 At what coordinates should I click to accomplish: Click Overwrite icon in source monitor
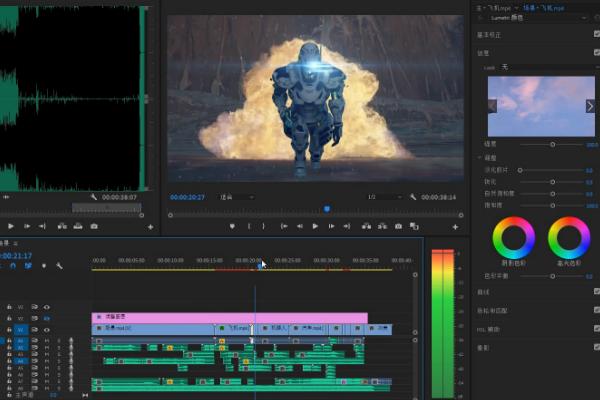click(78, 226)
